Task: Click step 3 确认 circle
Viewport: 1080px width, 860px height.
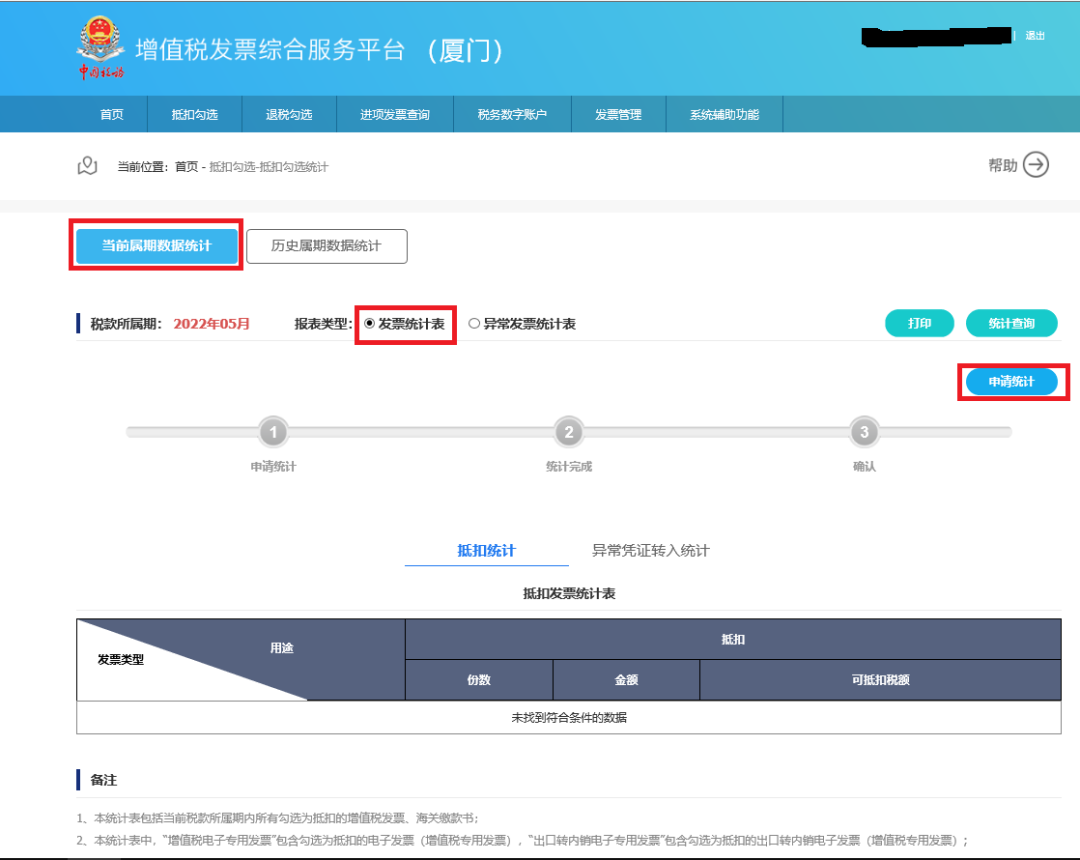Action: pyautogui.click(x=864, y=433)
